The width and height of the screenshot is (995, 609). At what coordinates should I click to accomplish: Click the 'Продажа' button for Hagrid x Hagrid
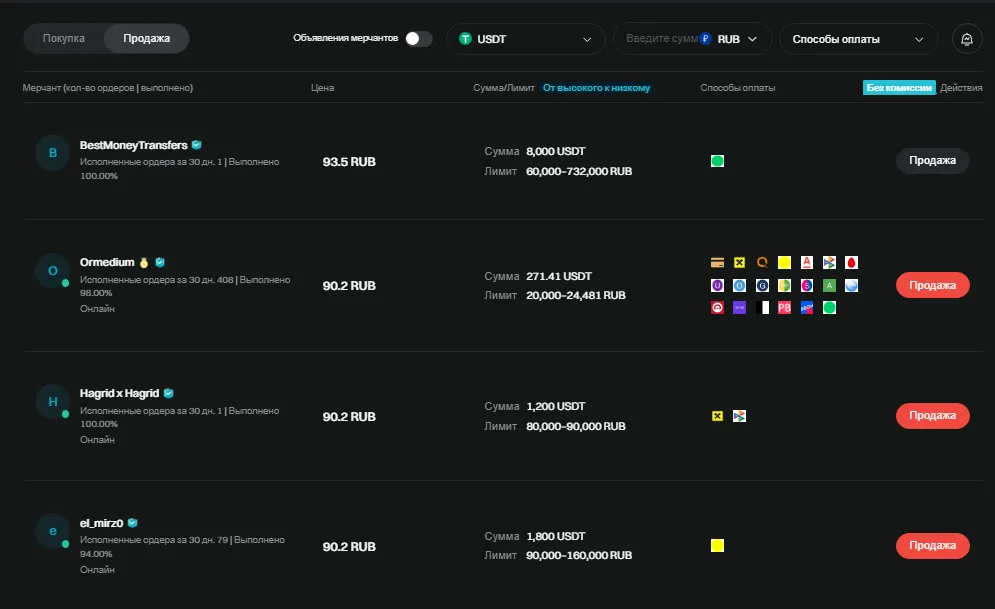pyautogui.click(x=932, y=415)
